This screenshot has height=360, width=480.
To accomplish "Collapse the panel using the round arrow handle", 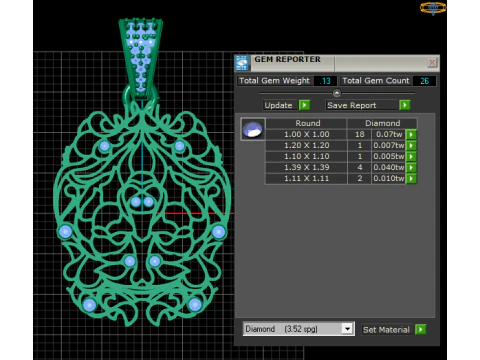I will click(337, 93).
